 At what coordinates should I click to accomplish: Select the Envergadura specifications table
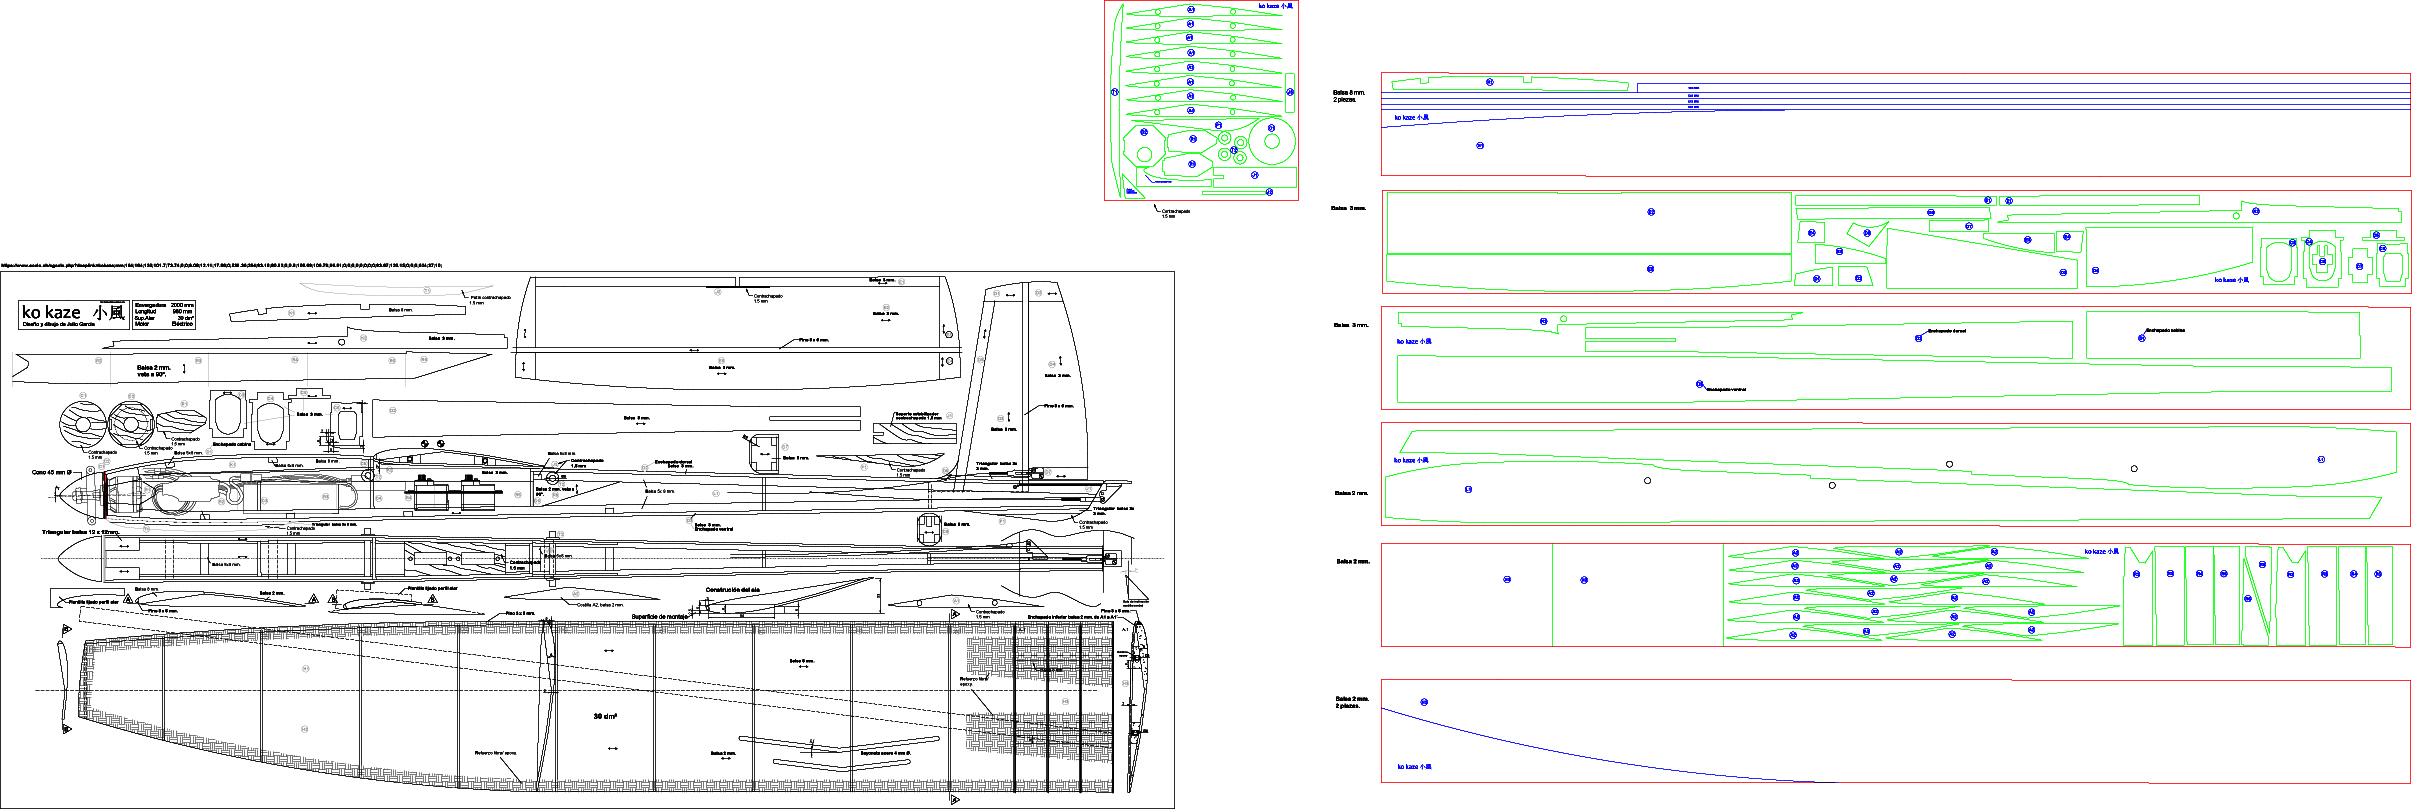click(164, 314)
